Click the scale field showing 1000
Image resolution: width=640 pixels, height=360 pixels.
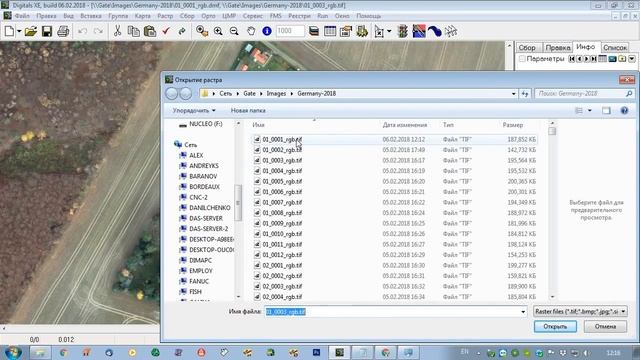tap(290, 31)
